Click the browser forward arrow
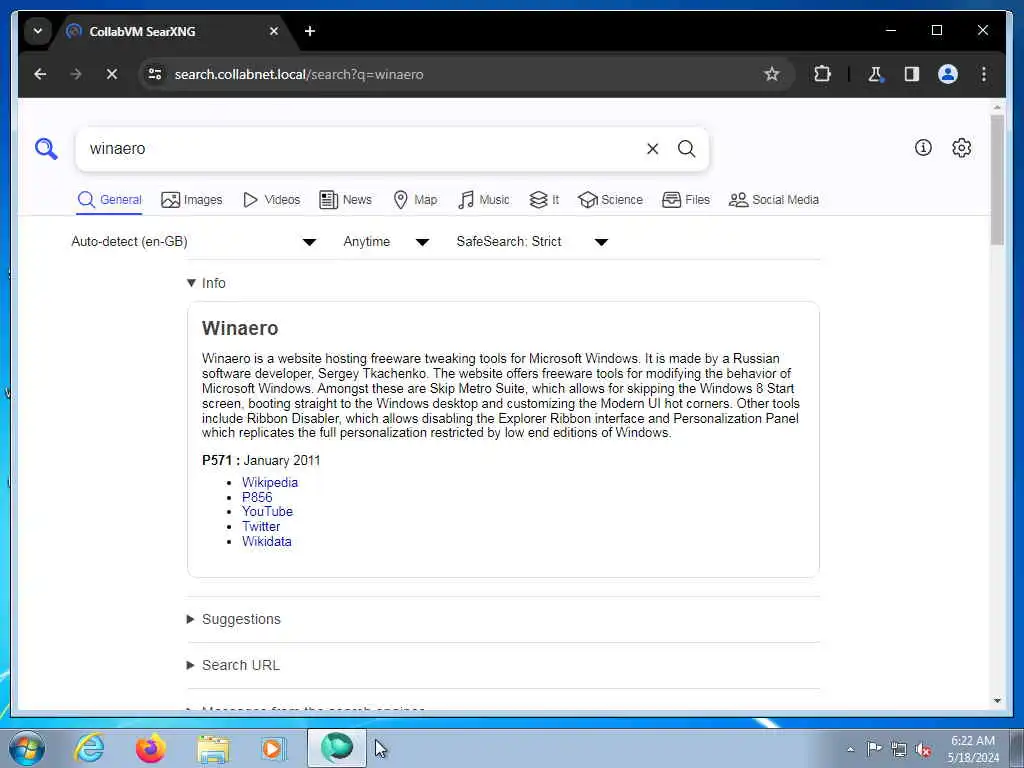This screenshot has width=1024, height=768. 76,74
